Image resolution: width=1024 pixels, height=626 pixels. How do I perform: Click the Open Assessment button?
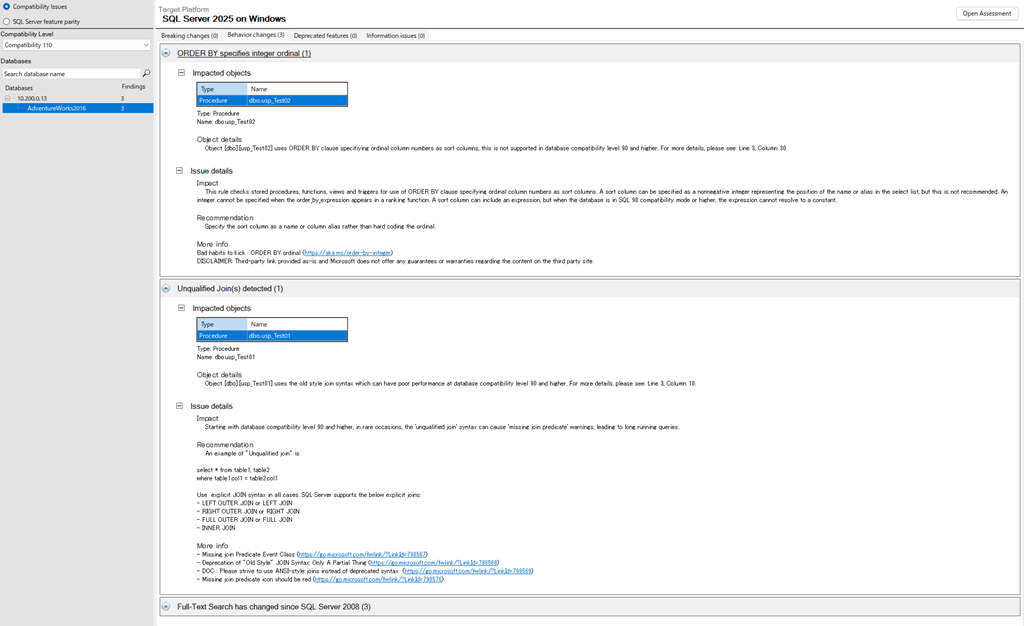[x=986, y=13]
